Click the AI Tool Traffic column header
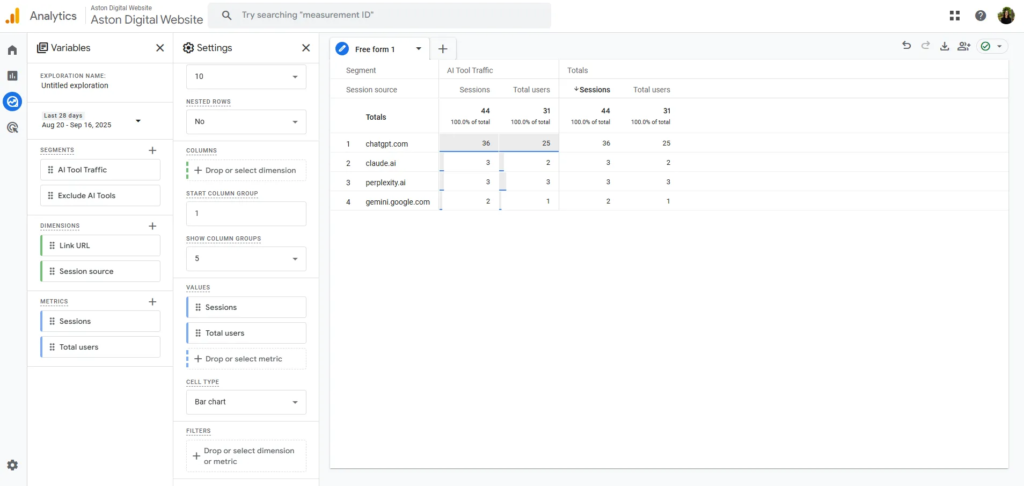1024x486 pixels. [470, 70]
